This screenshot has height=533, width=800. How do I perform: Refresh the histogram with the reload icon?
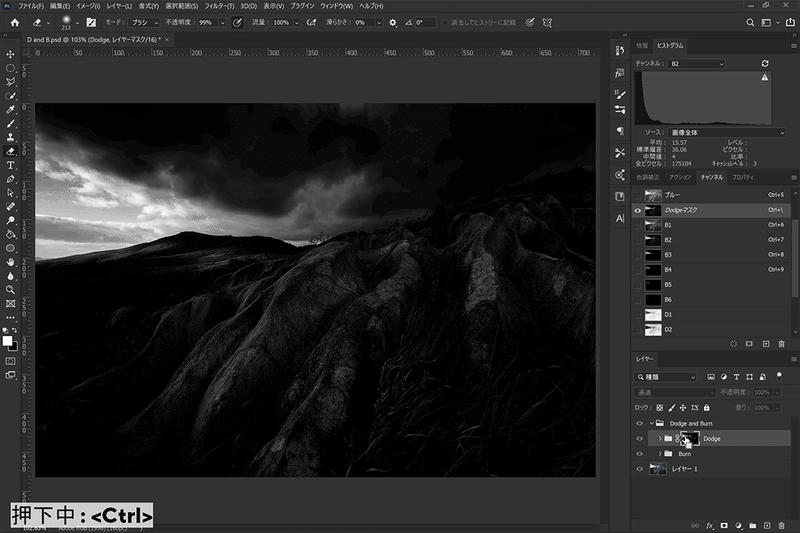tap(765, 63)
